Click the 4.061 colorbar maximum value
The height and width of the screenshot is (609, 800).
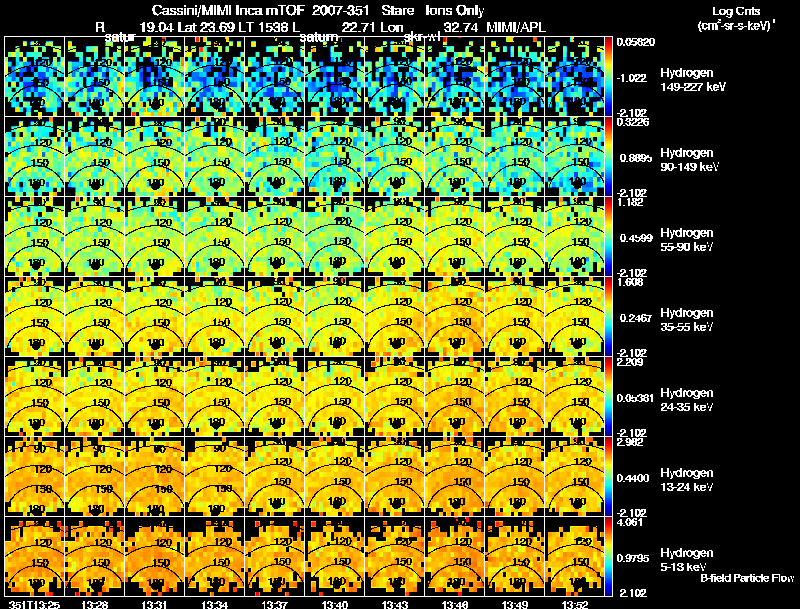coord(630,523)
